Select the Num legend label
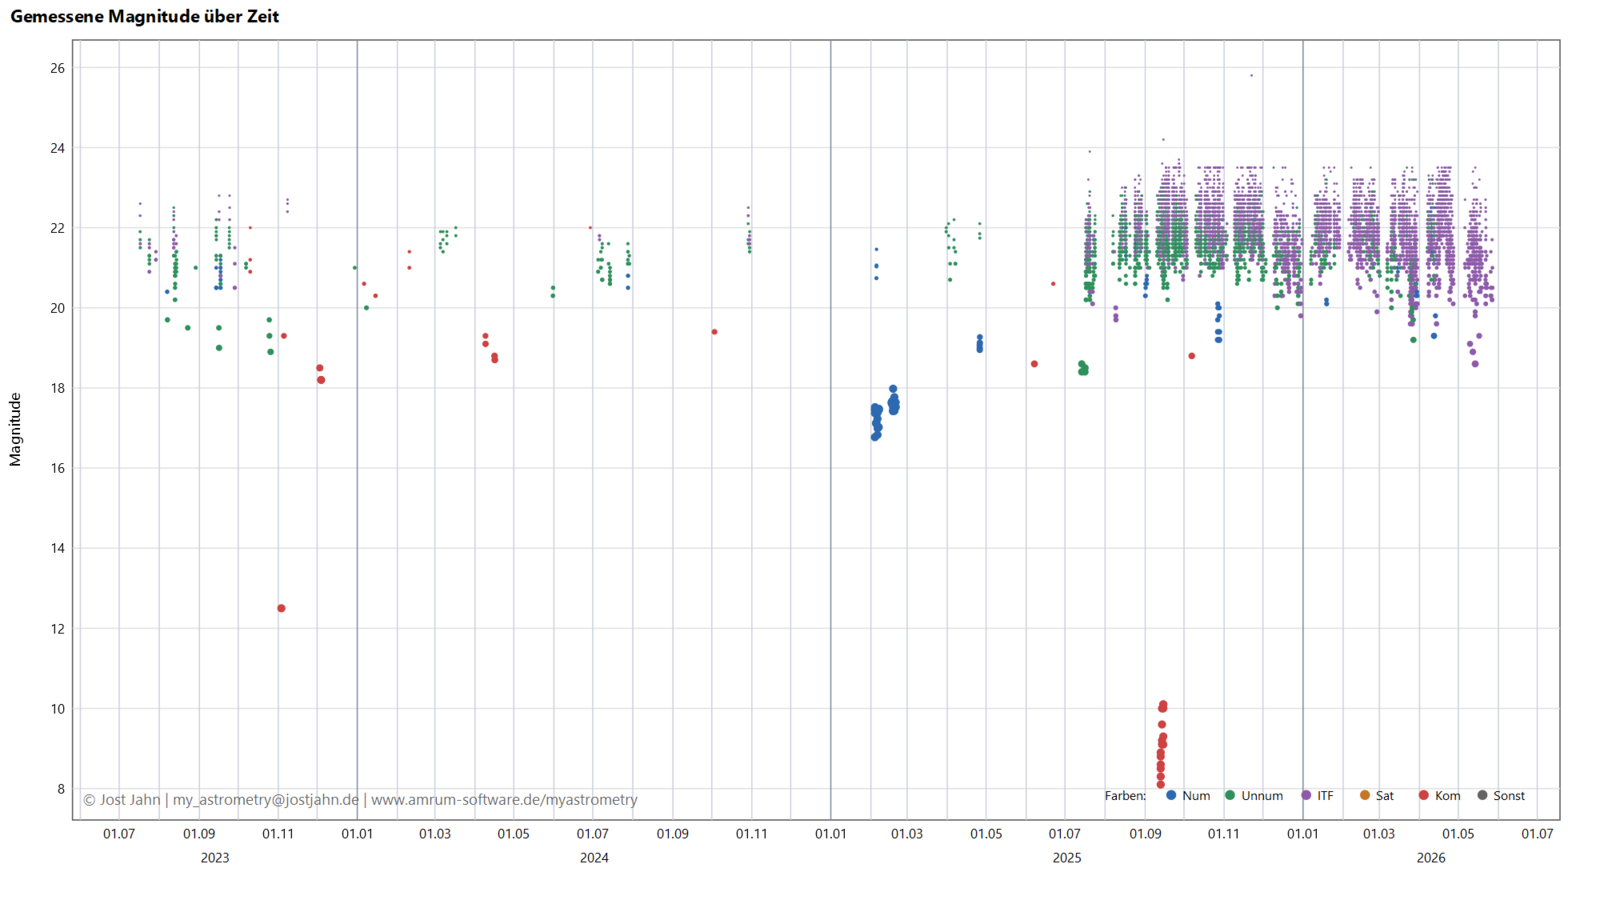This screenshot has width=1600, height=900. click(1196, 796)
